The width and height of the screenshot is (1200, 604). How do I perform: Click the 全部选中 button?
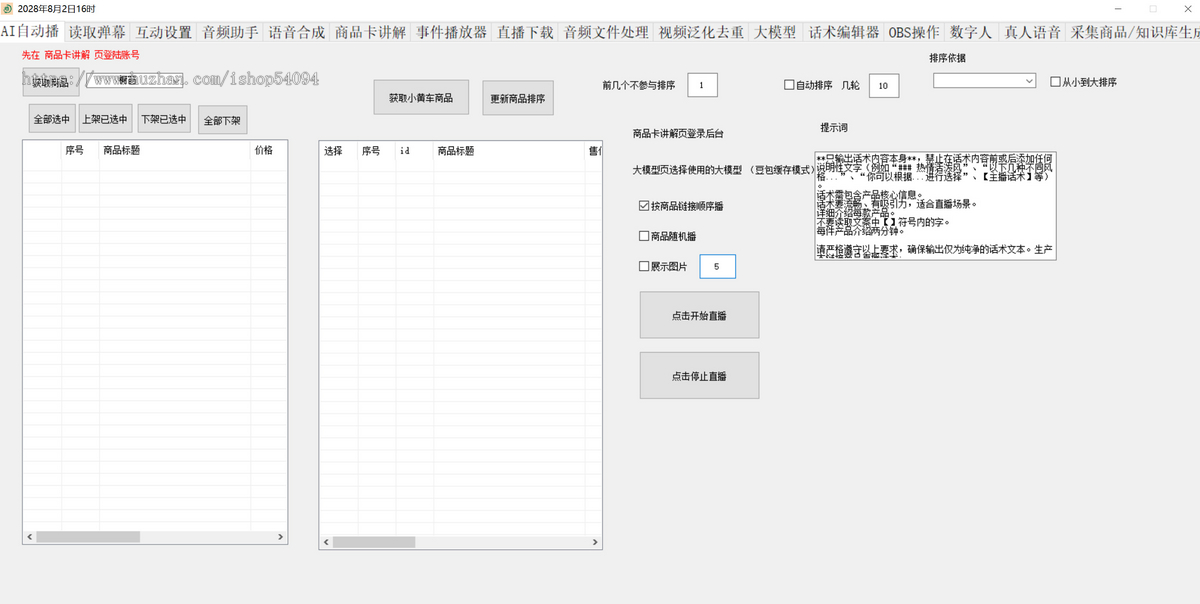pos(52,119)
